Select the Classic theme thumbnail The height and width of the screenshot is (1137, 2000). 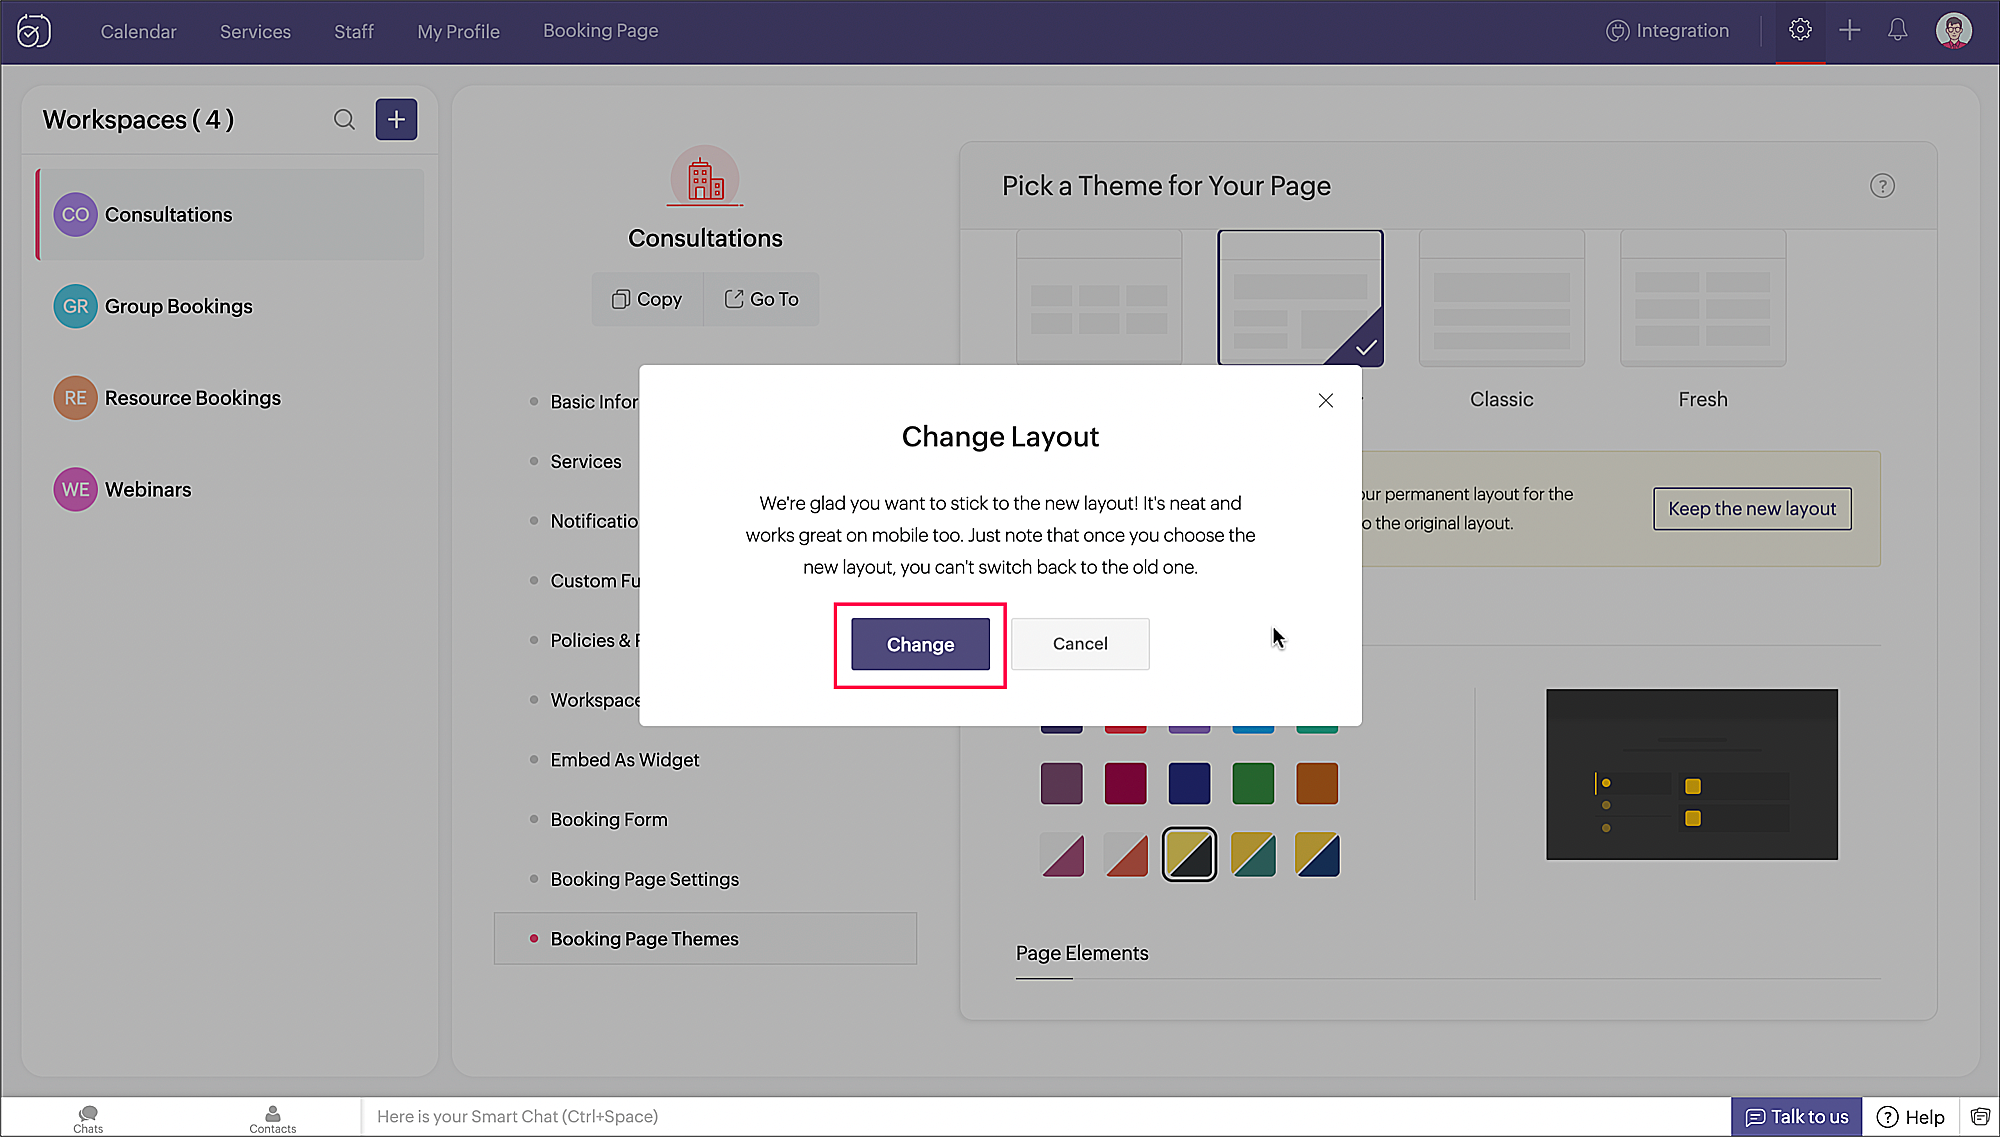coord(1501,299)
